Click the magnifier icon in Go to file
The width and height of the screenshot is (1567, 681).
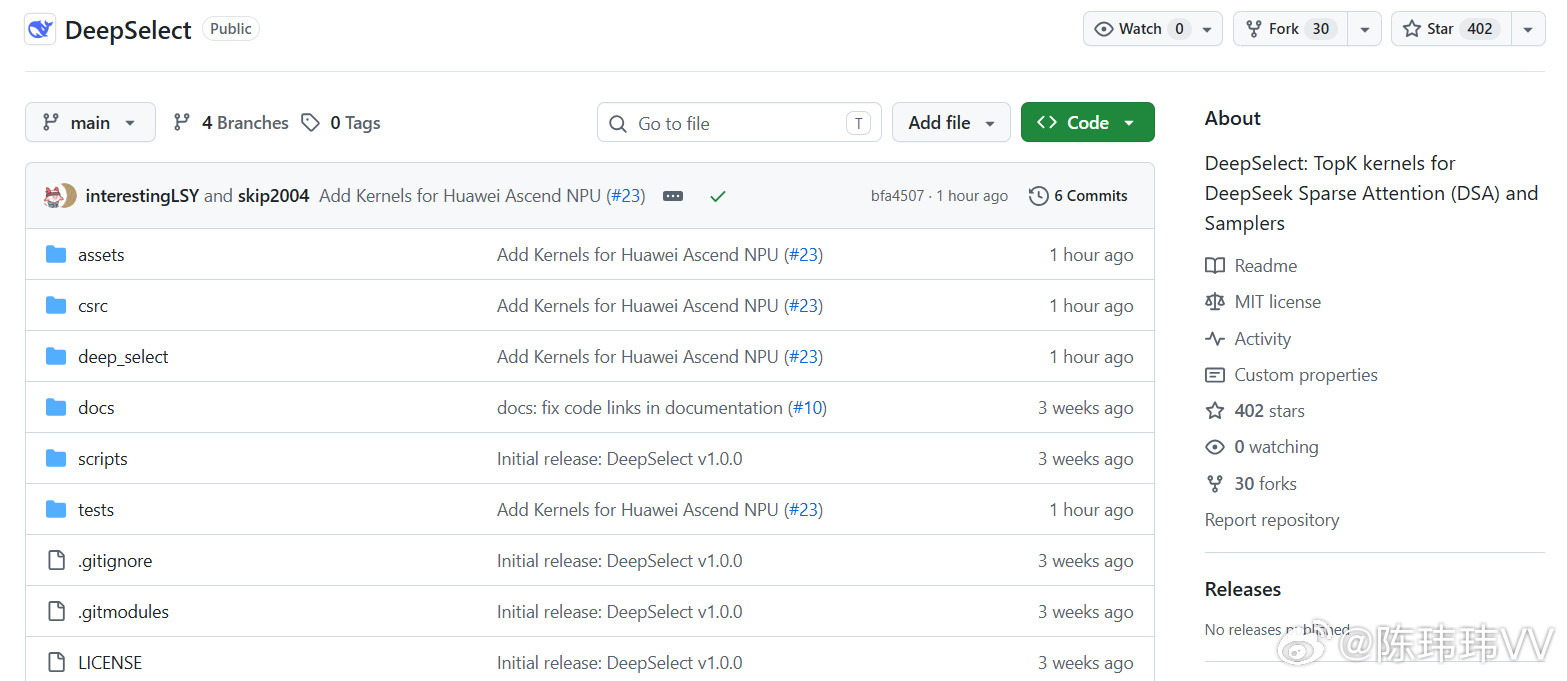[619, 124]
